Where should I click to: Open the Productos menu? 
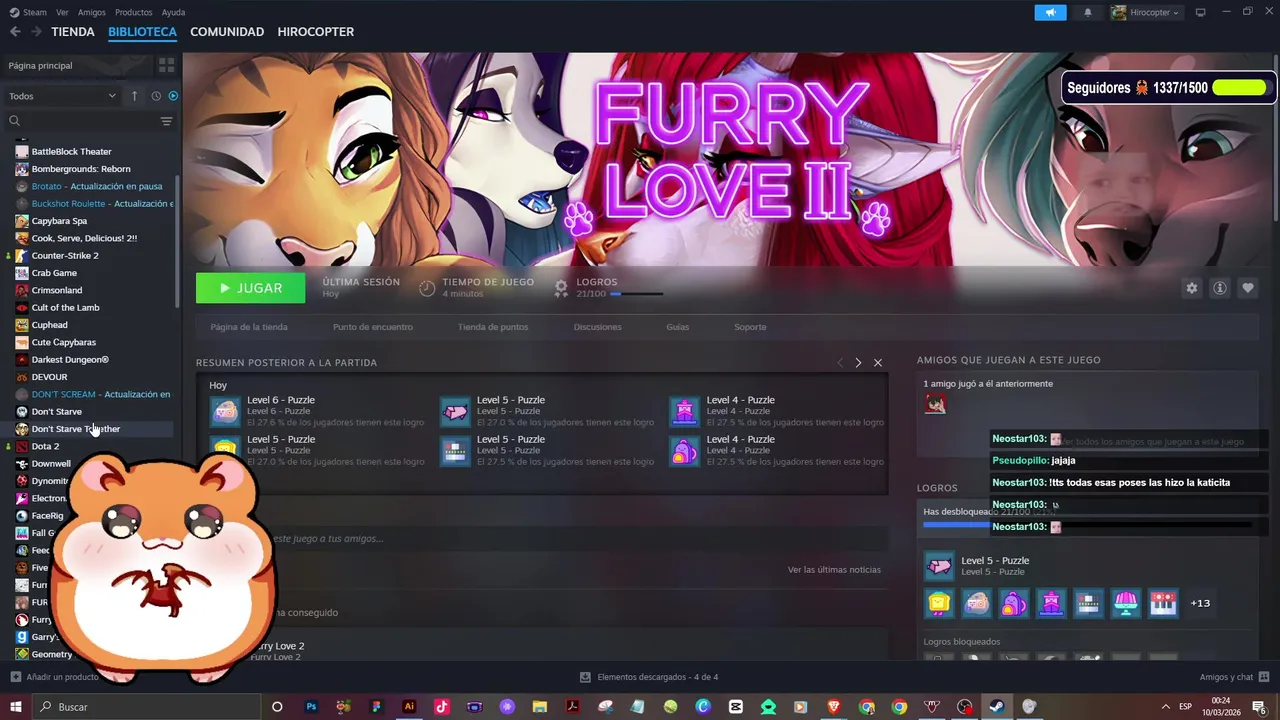(x=134, y=12)
